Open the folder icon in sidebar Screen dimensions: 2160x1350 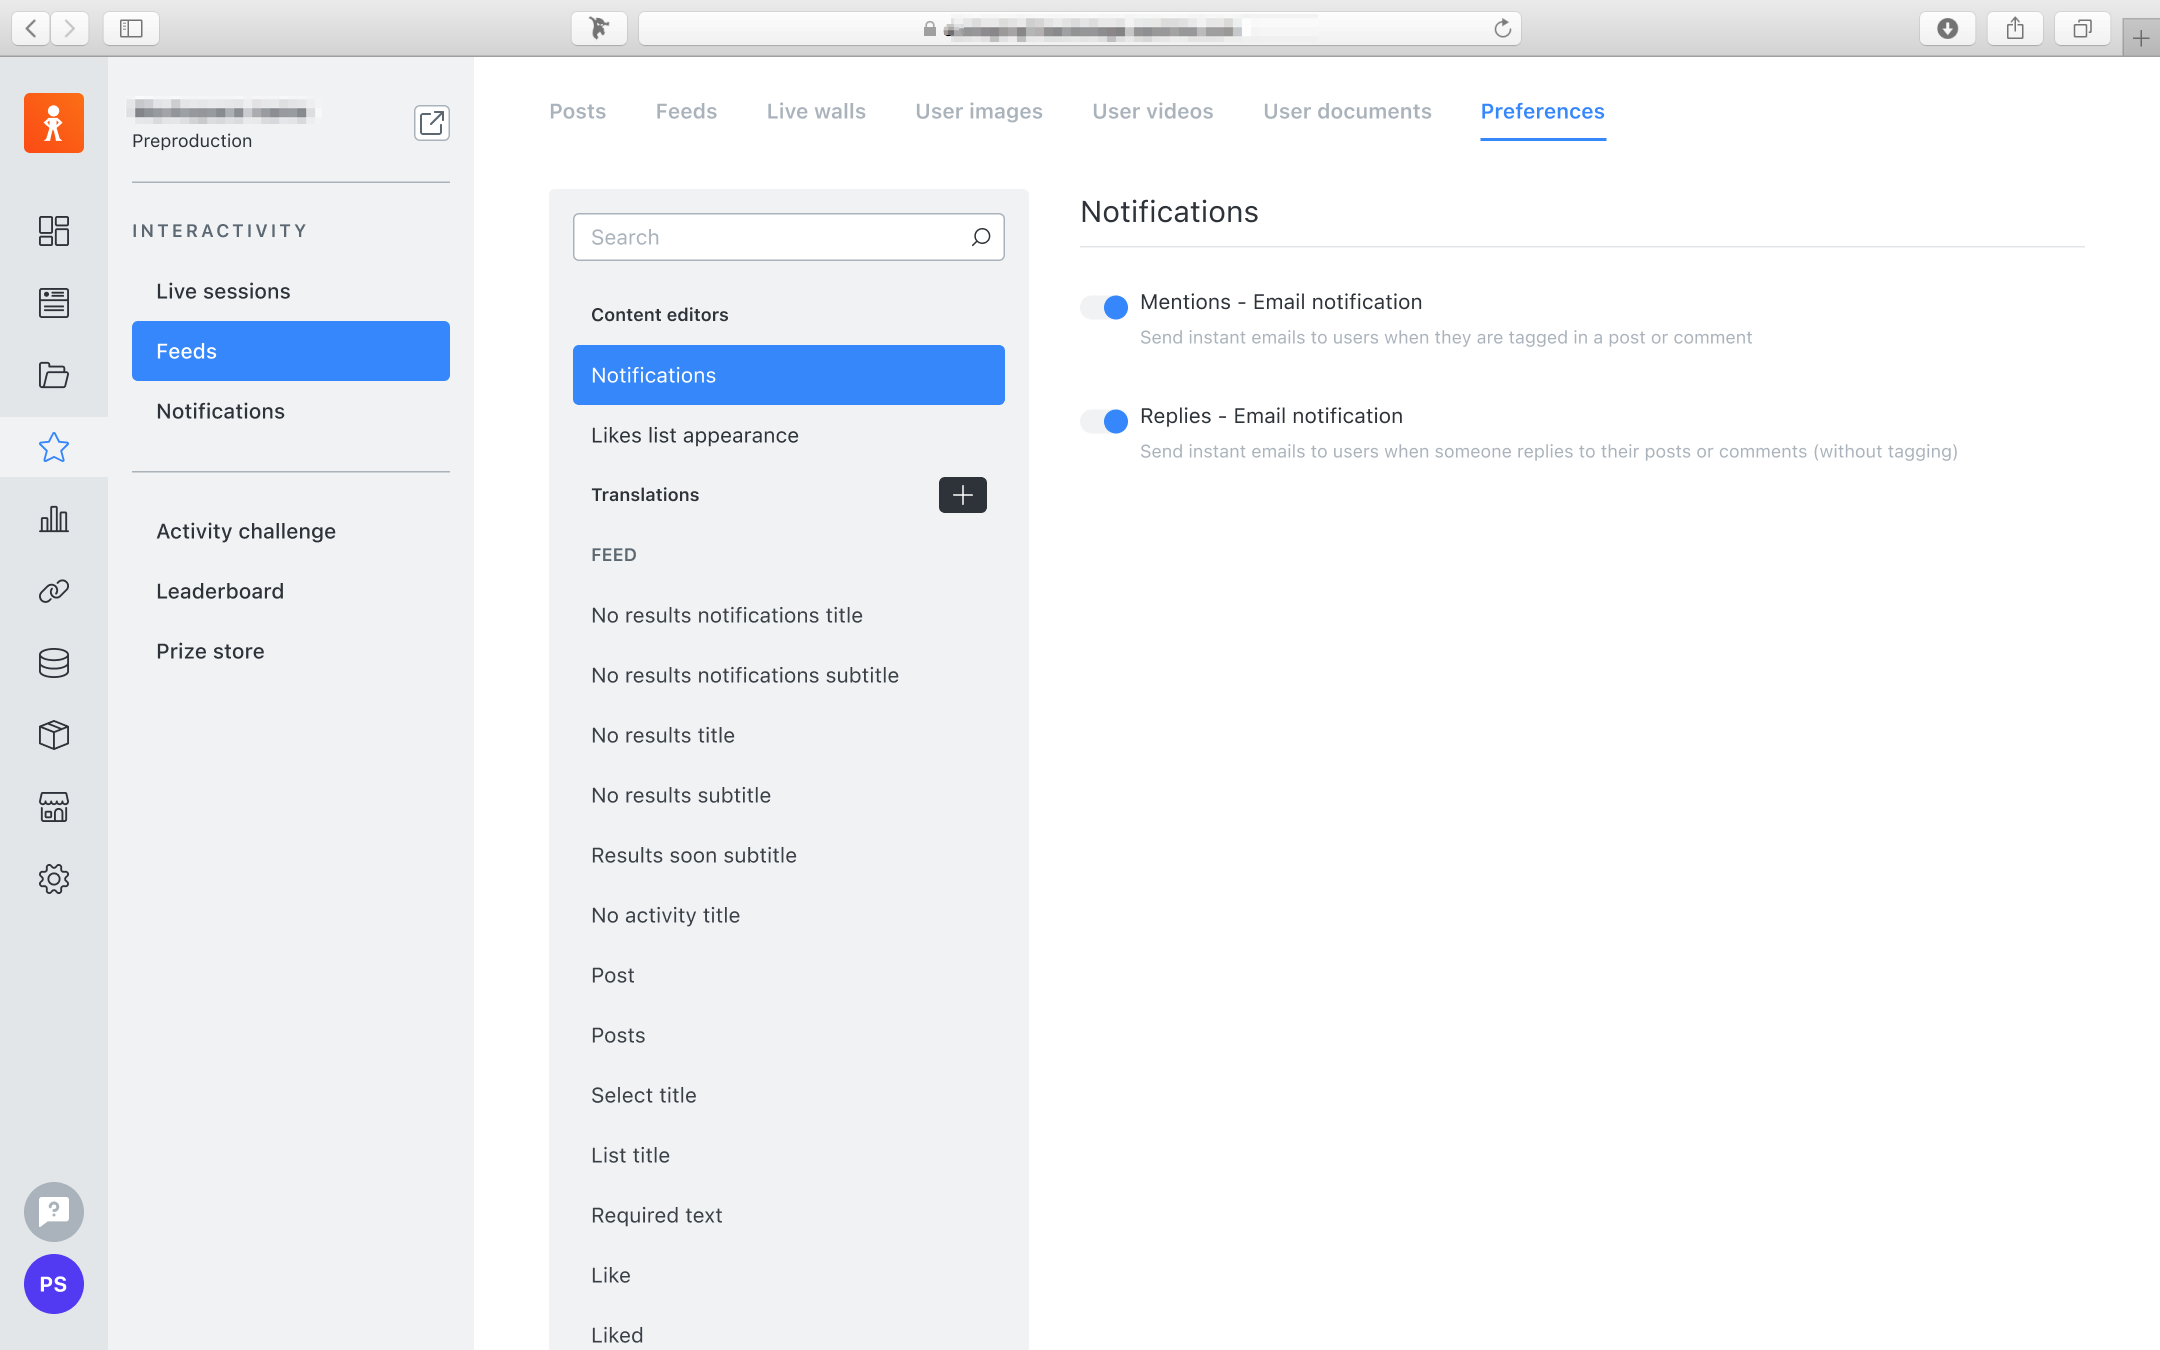click(54, 375)
